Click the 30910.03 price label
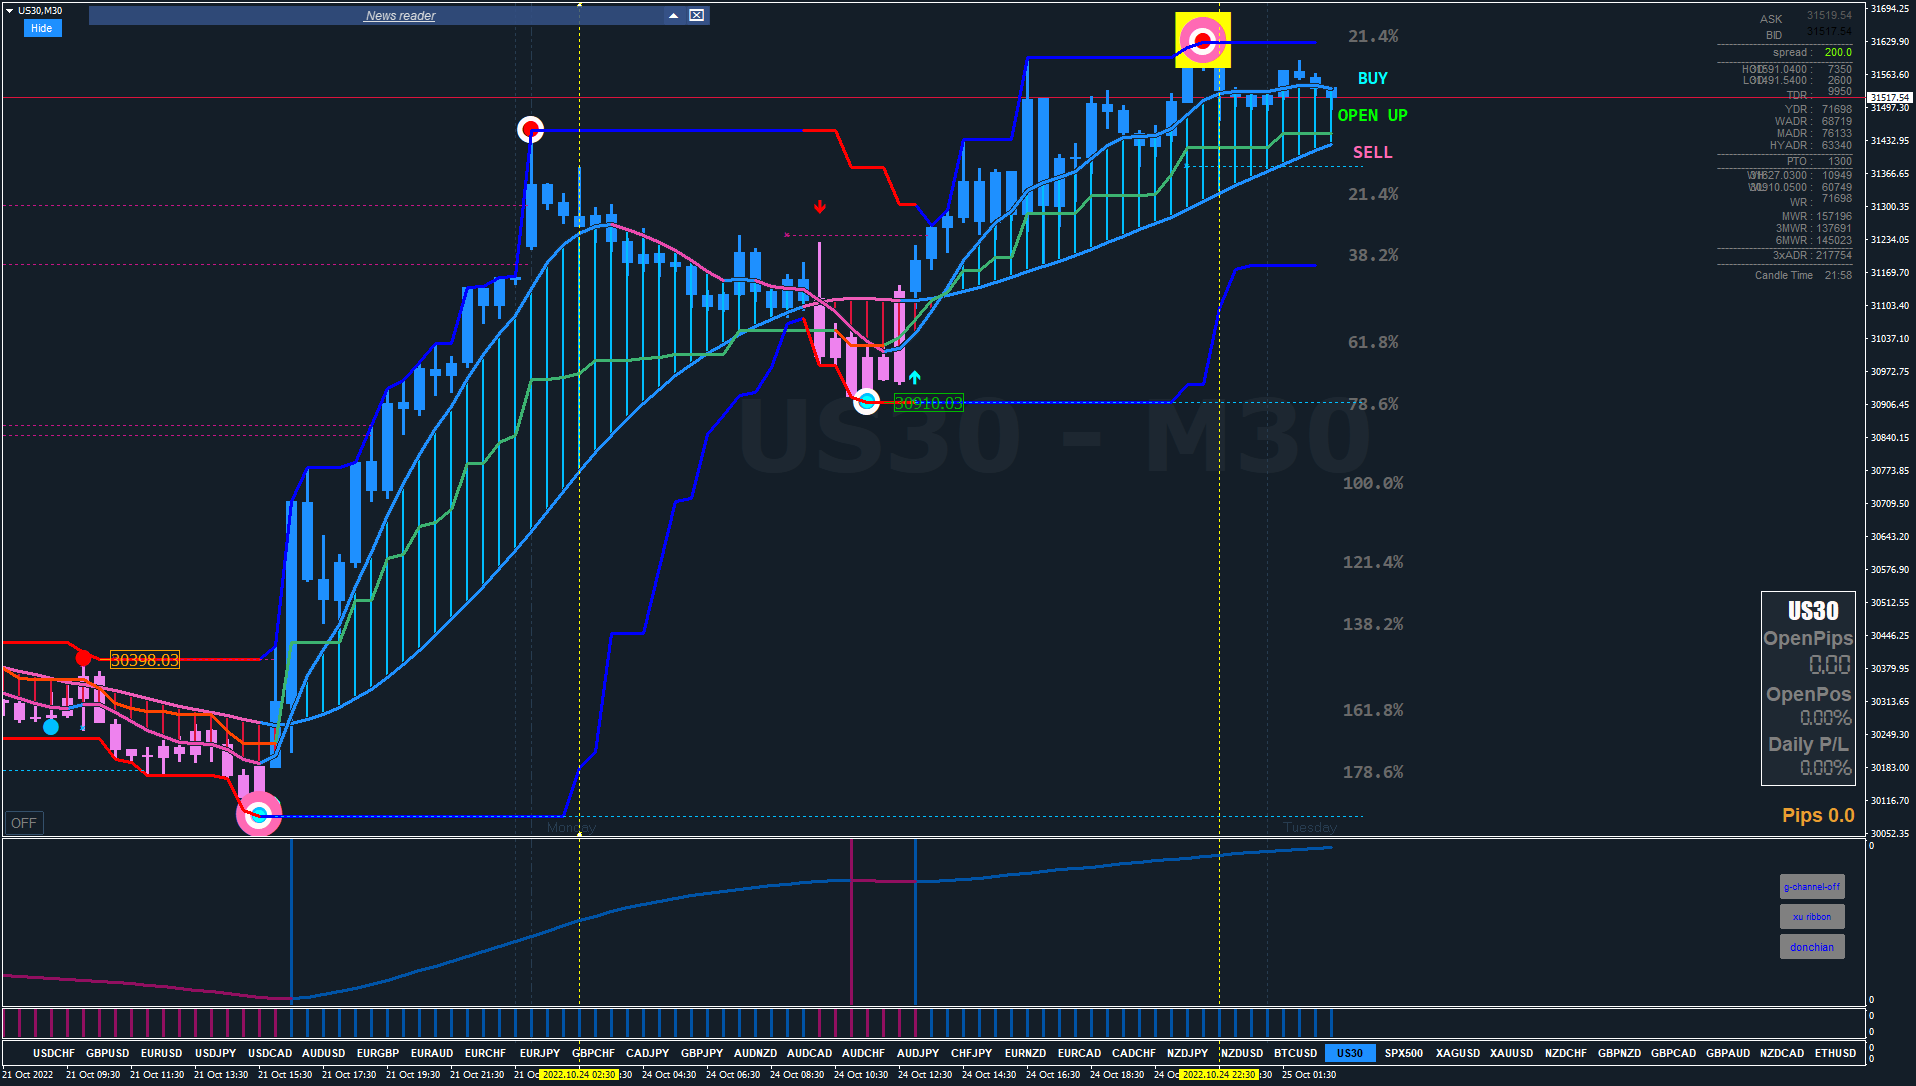1916x1086 pixels. [x=928, y=403]
